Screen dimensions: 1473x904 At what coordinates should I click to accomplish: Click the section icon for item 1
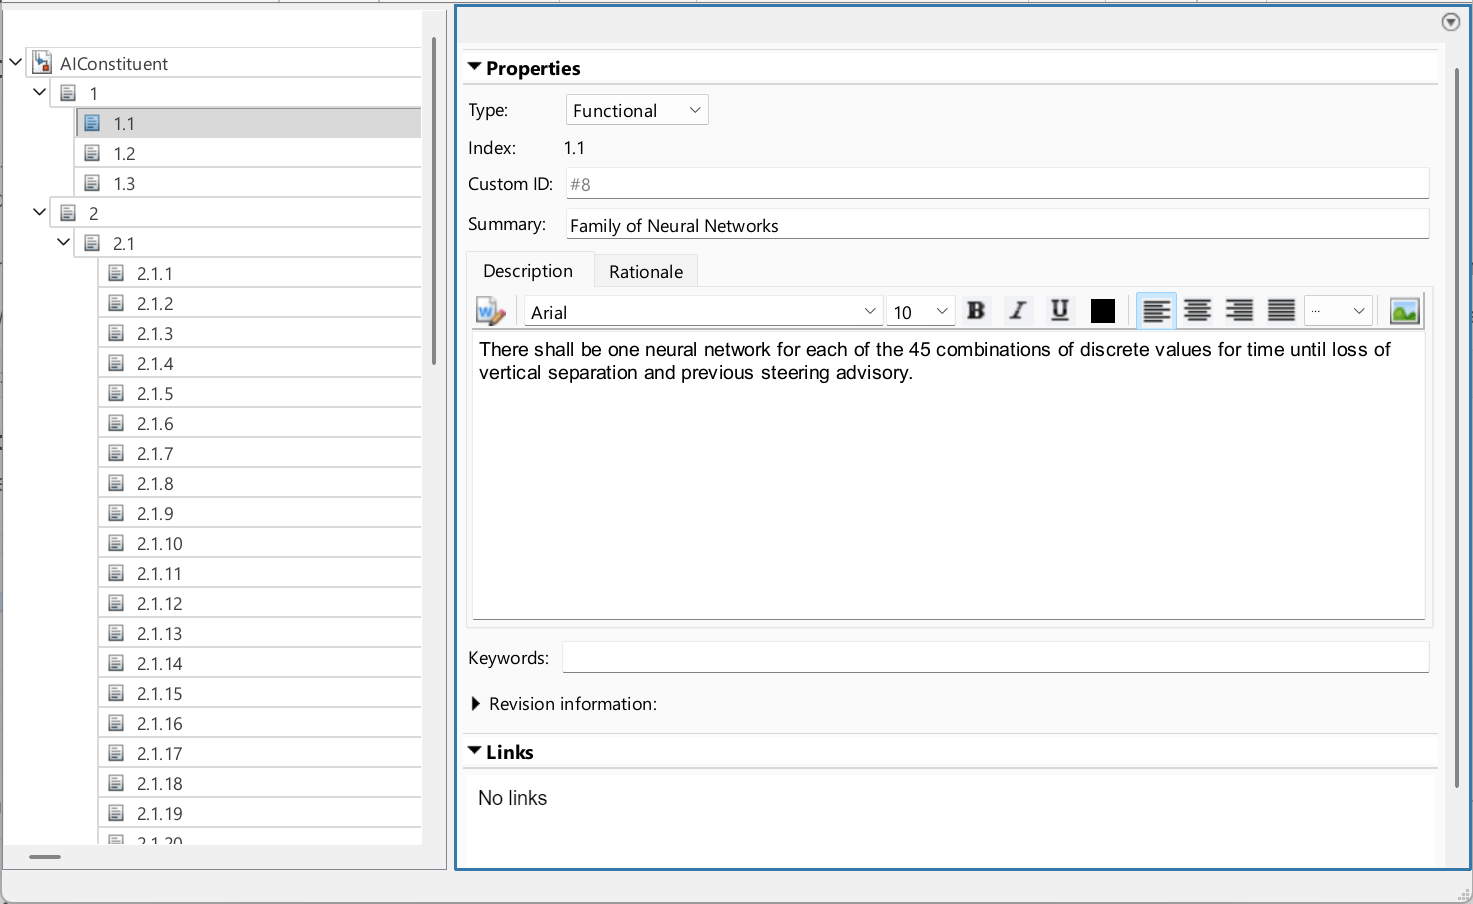point(68,93)
